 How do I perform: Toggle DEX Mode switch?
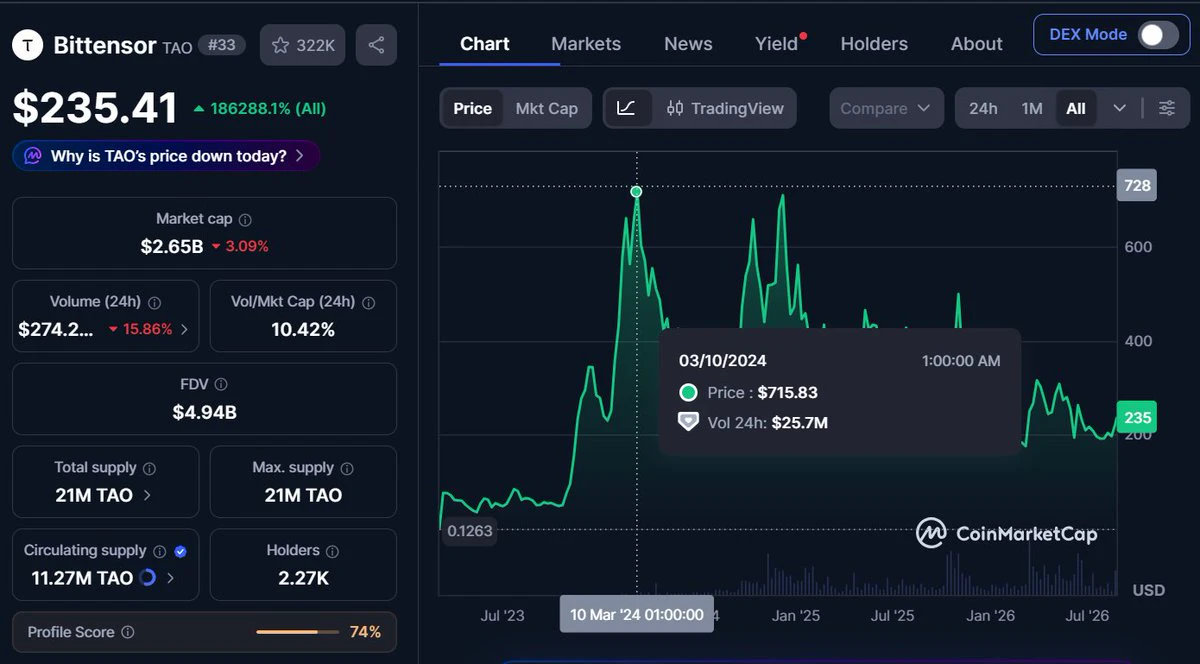1158,35
